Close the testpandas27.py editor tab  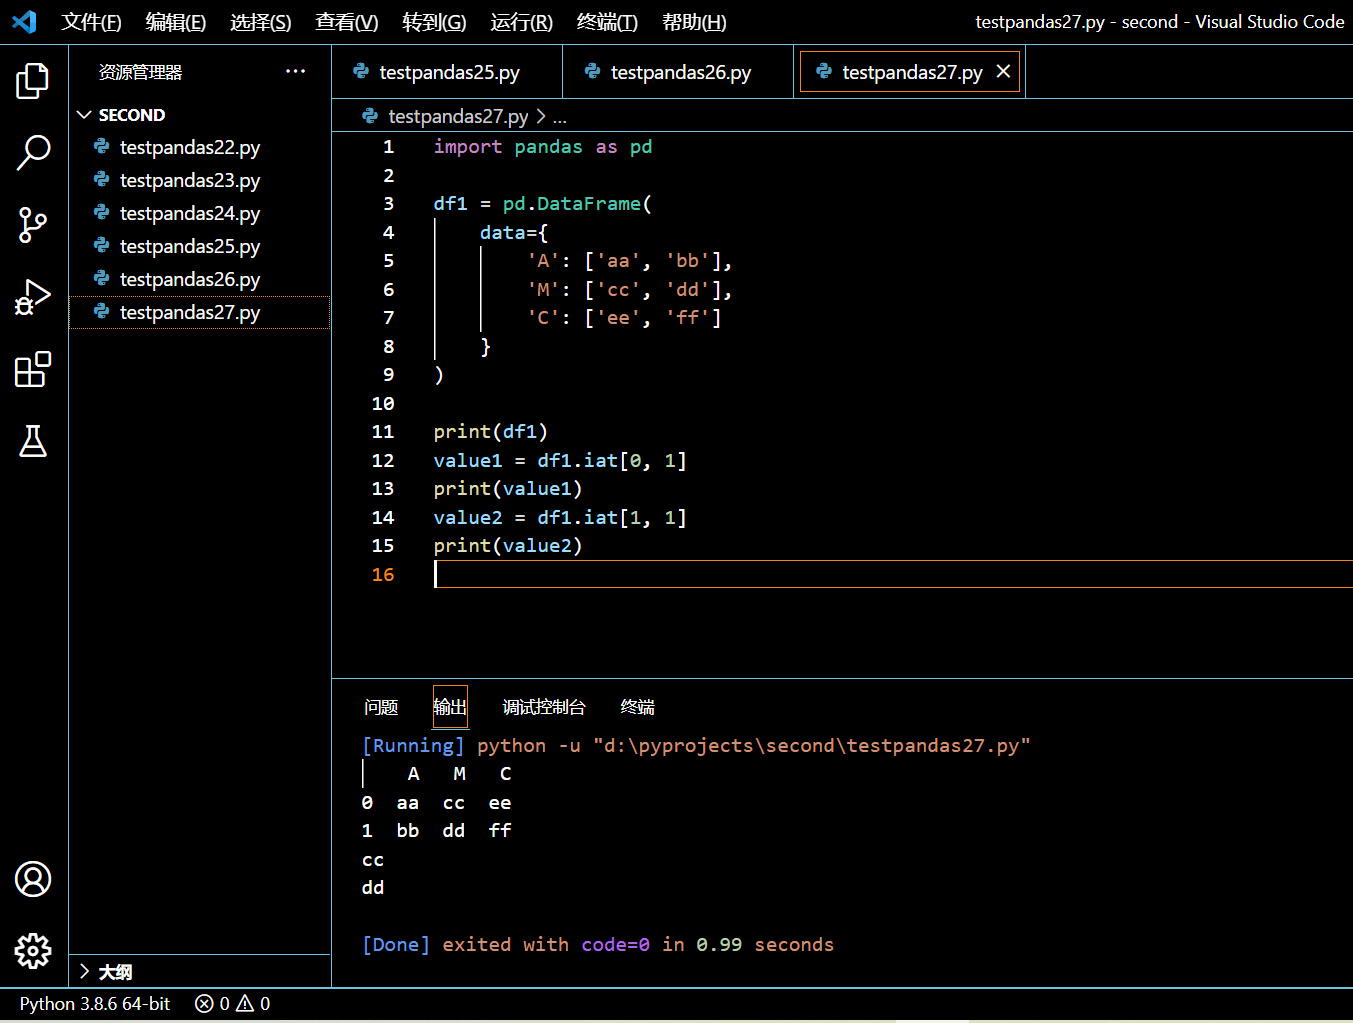point(1003,71)
